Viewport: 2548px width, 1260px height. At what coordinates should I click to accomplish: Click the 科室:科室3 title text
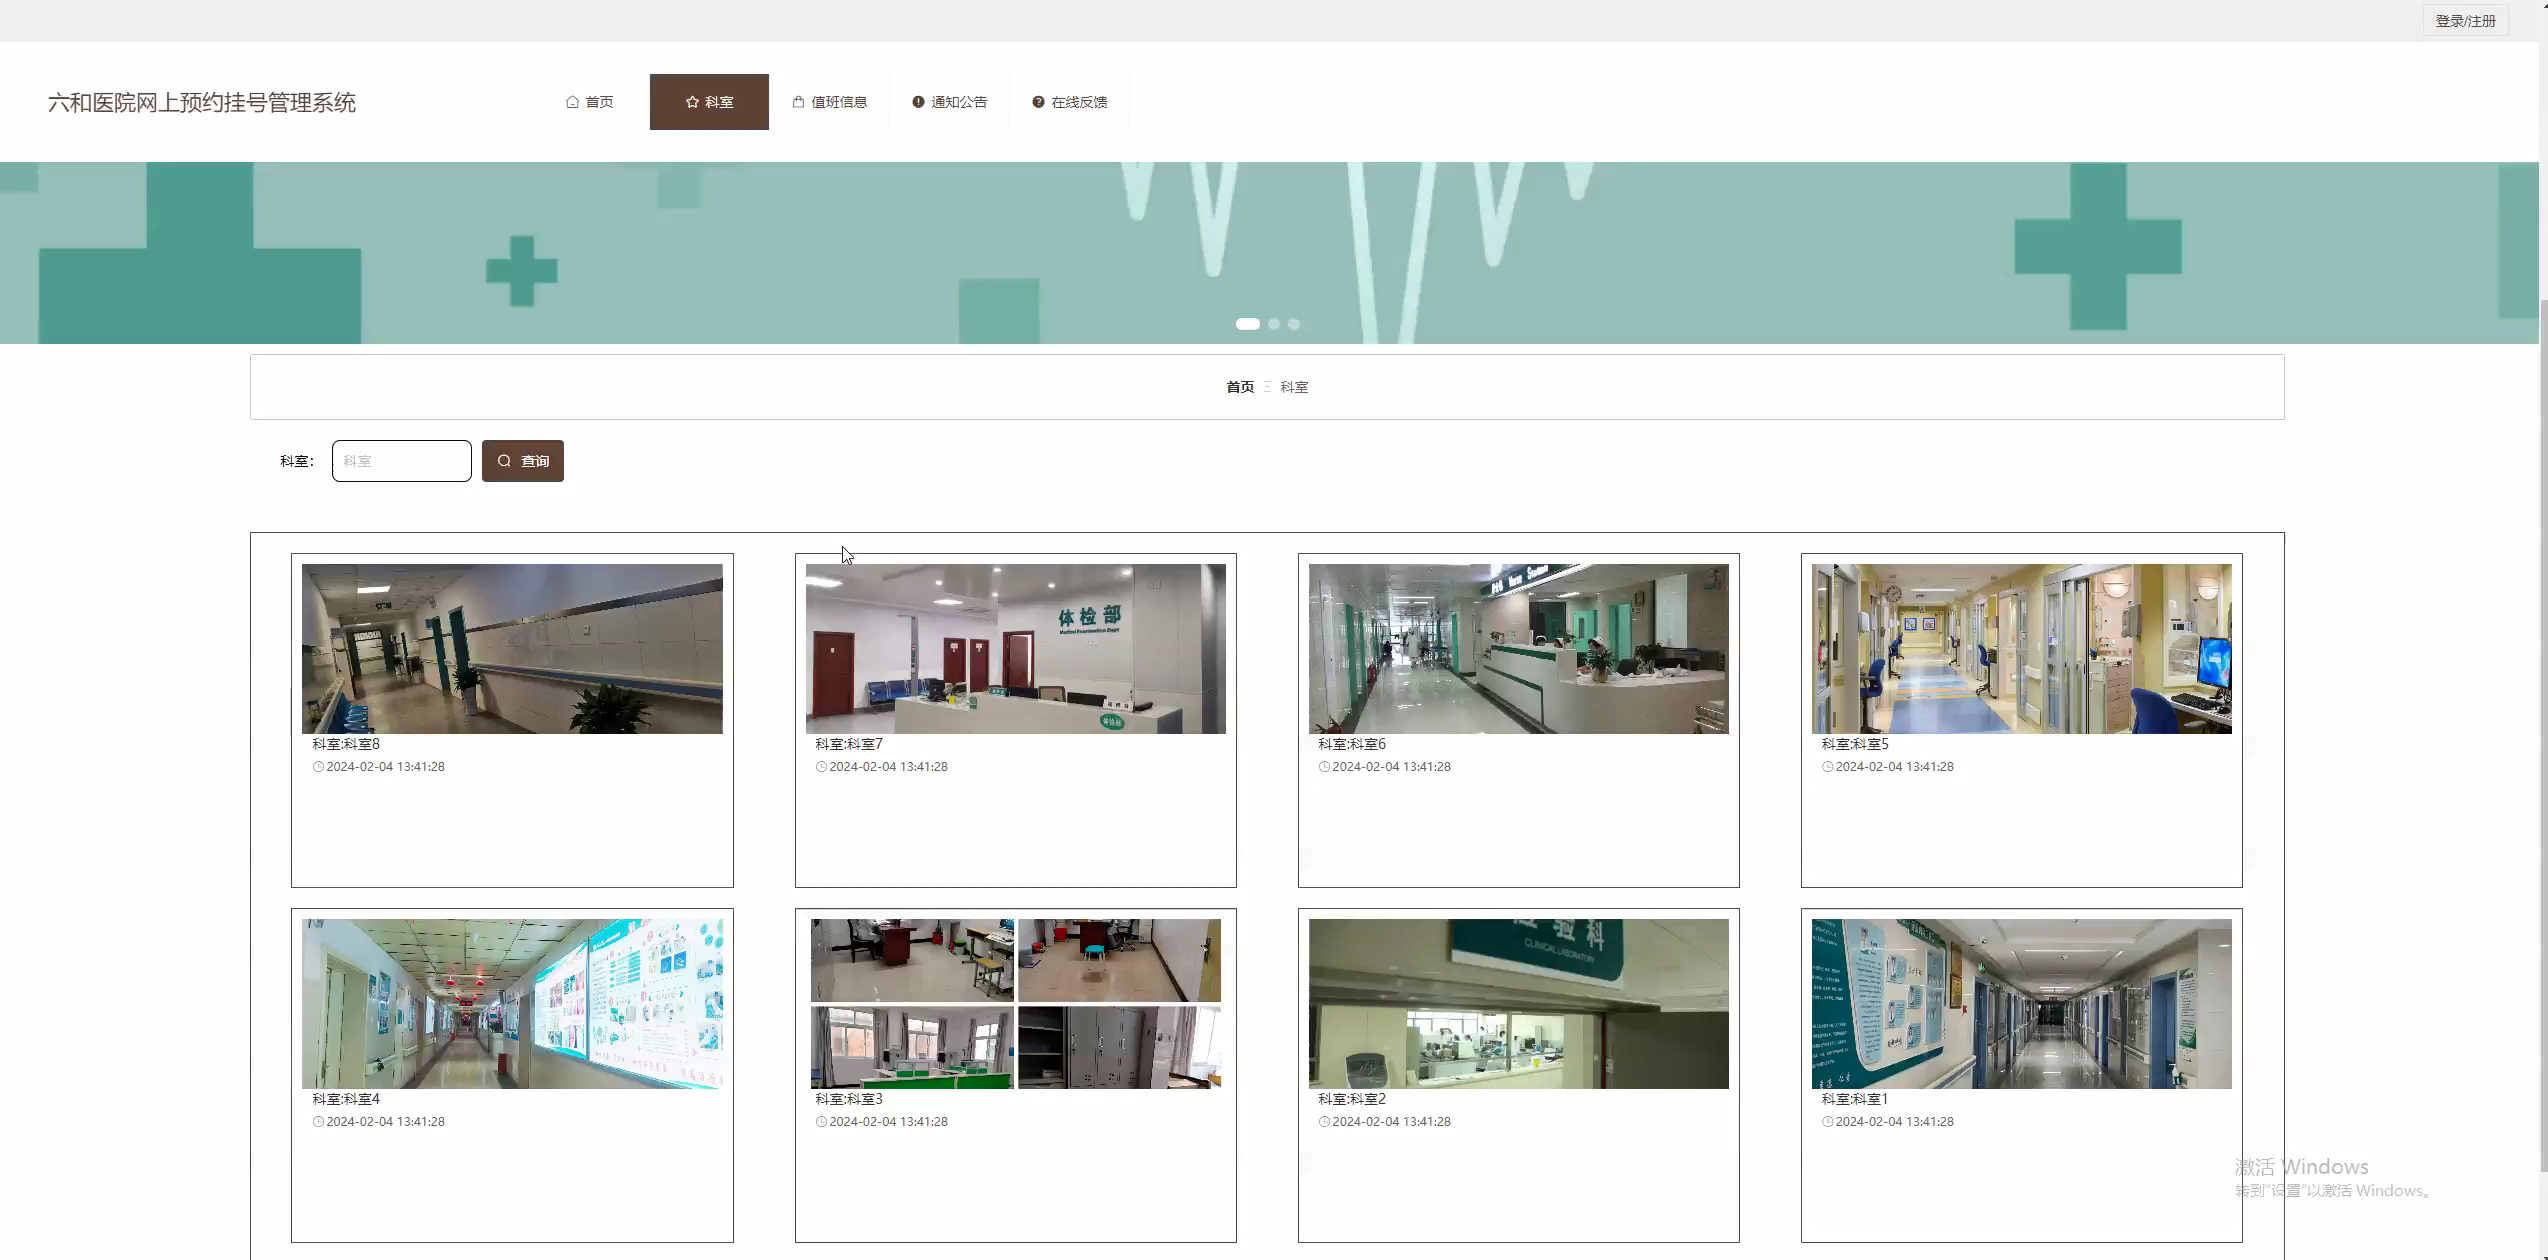849,1099
